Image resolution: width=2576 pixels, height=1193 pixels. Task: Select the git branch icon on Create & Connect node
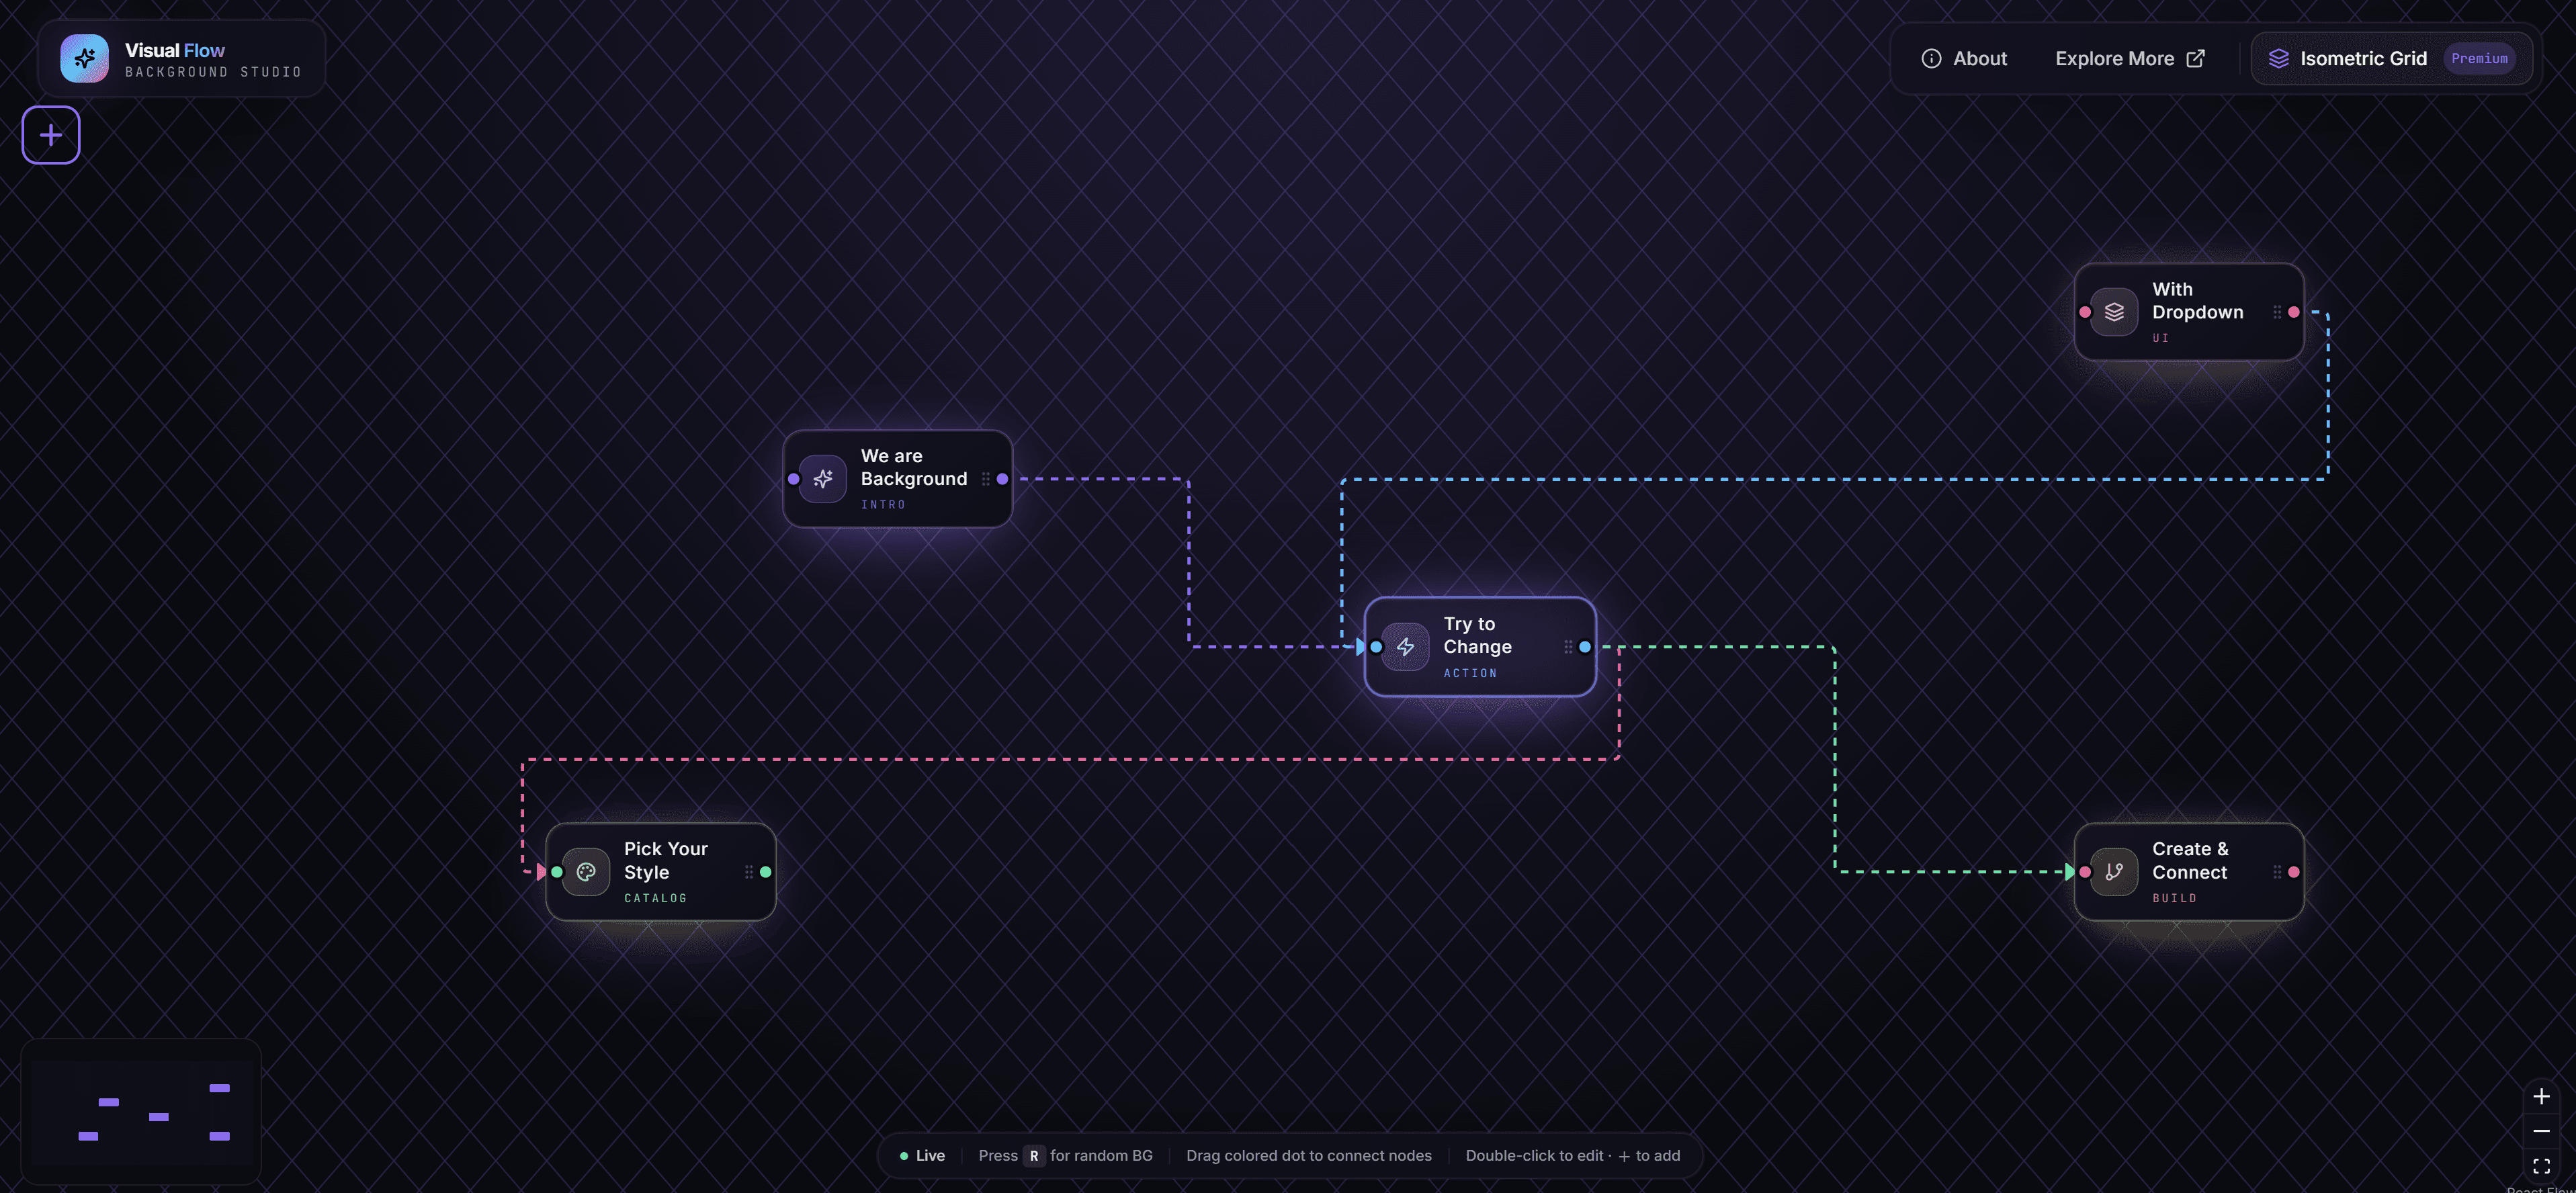[2114, 871]
